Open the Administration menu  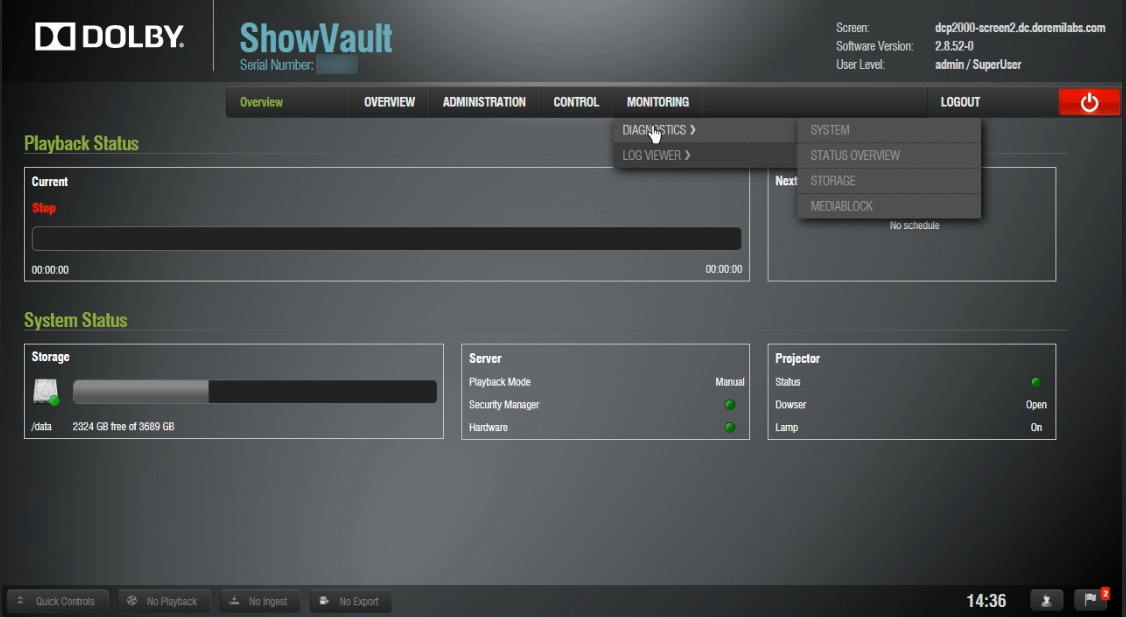click(484, 102)
